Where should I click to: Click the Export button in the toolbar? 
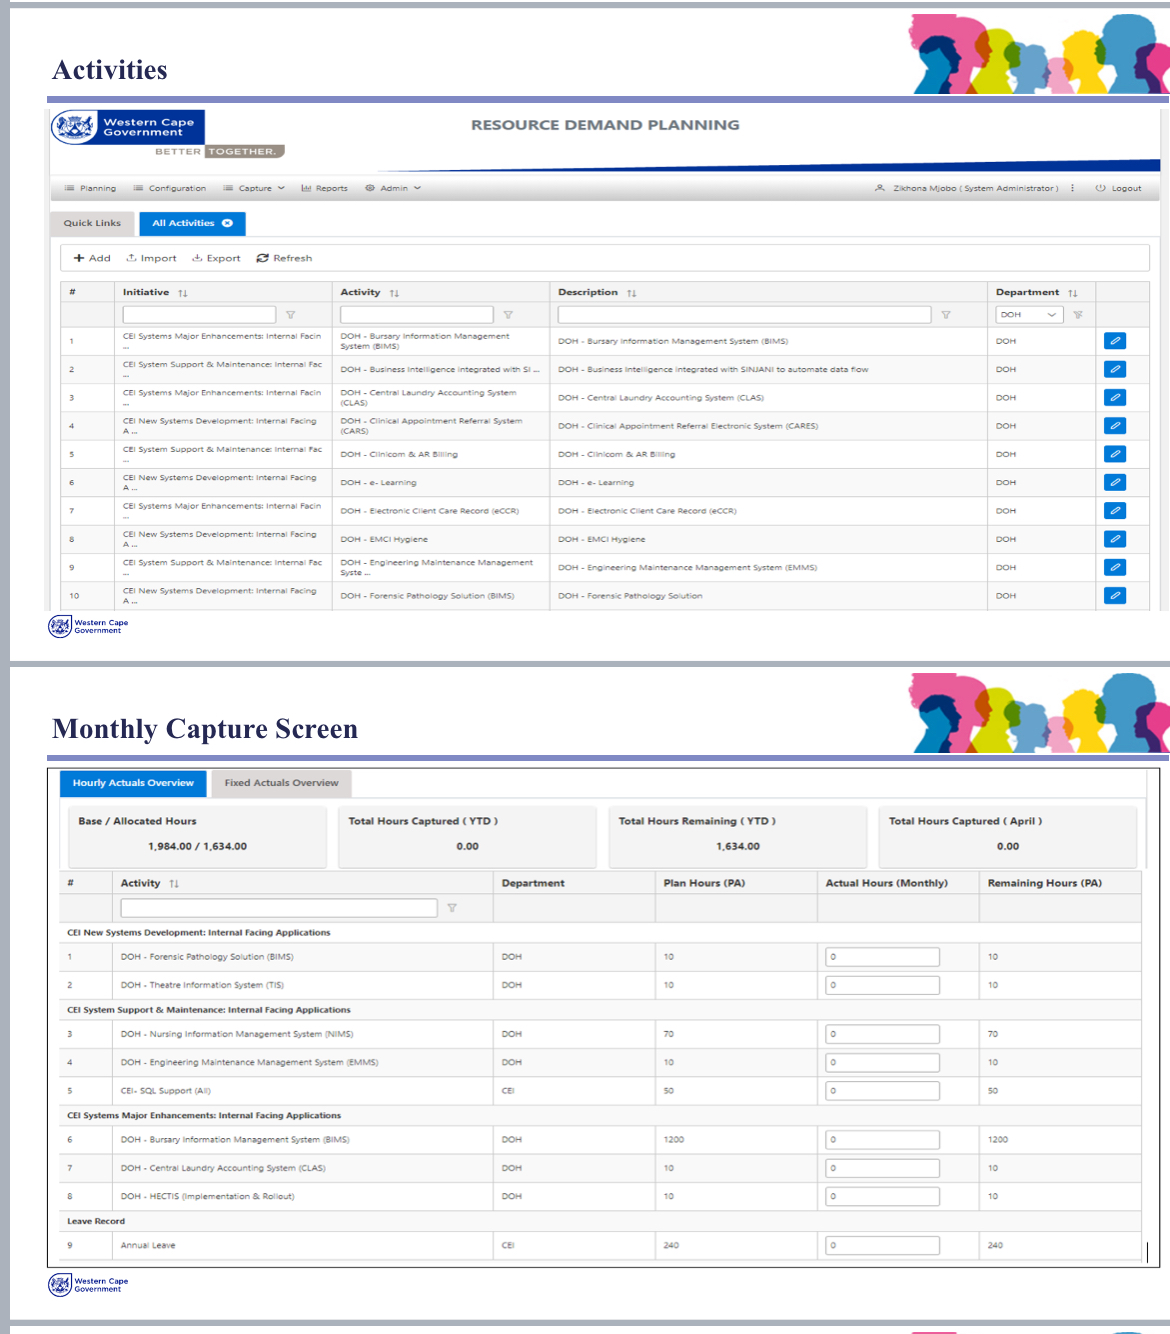pos(217,258)
